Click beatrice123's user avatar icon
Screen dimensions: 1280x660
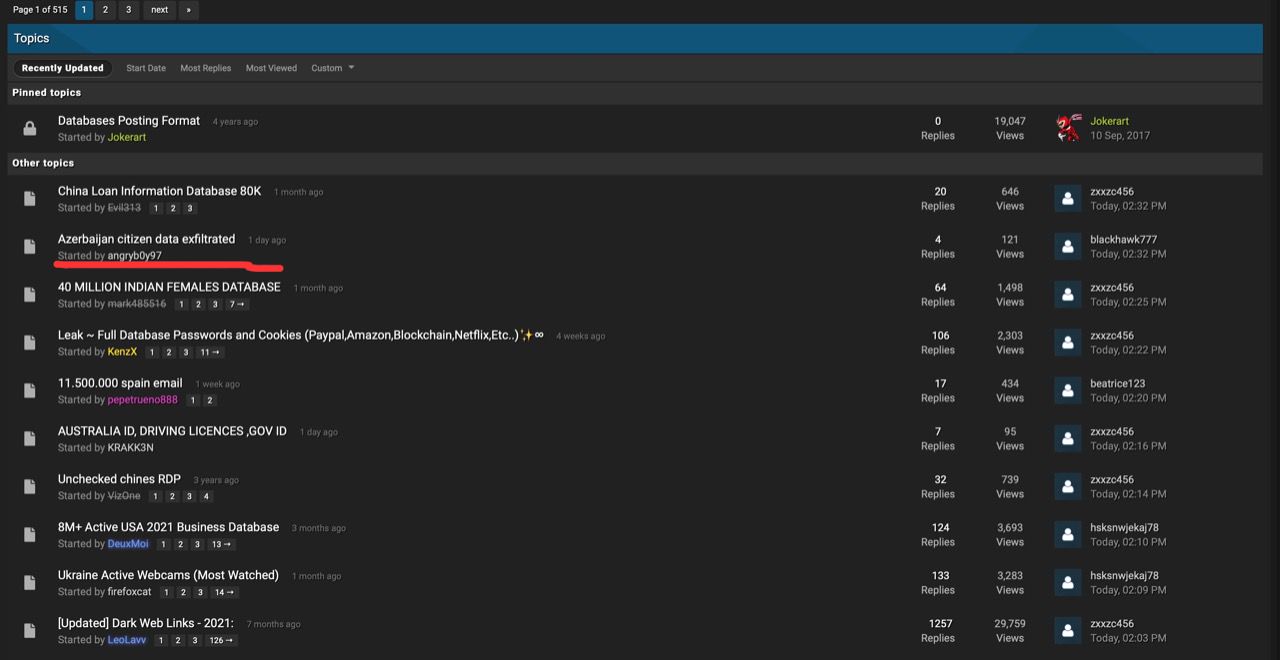pos(1068,391)
